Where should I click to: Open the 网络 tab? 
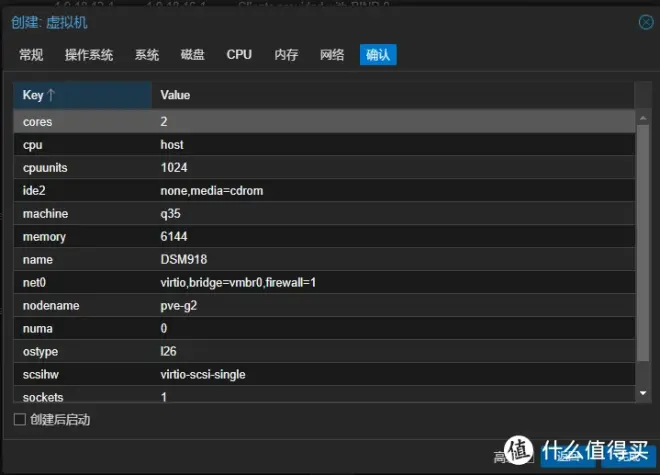(332, 55)
